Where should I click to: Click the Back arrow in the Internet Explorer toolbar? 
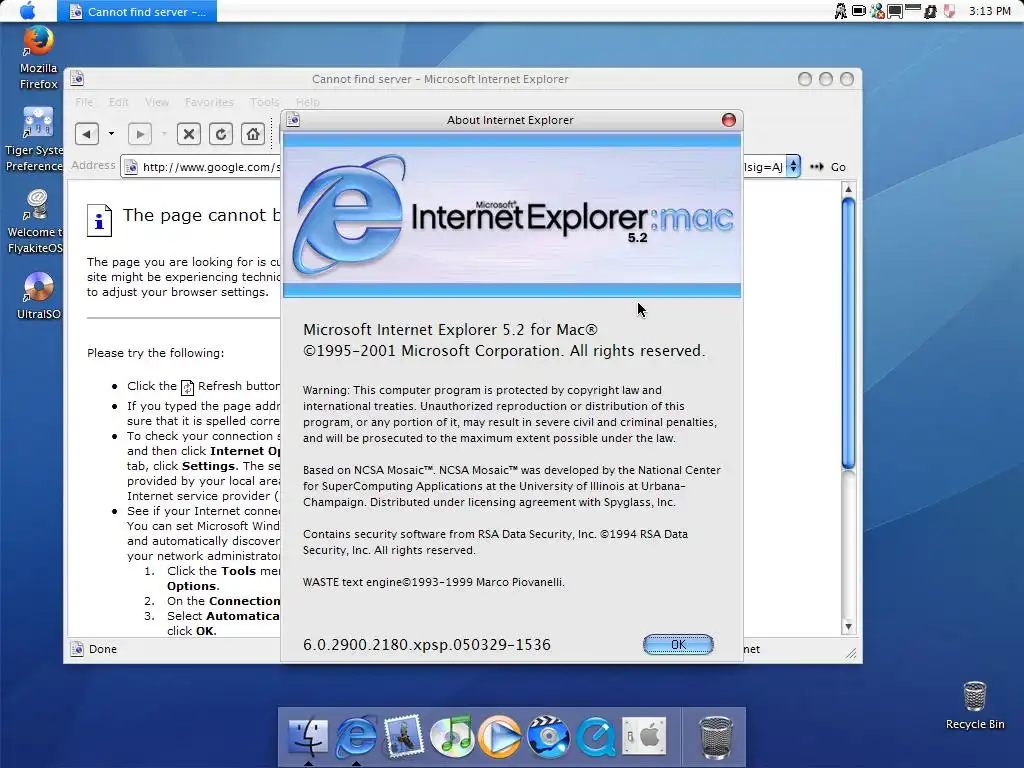tap(87, 134)
